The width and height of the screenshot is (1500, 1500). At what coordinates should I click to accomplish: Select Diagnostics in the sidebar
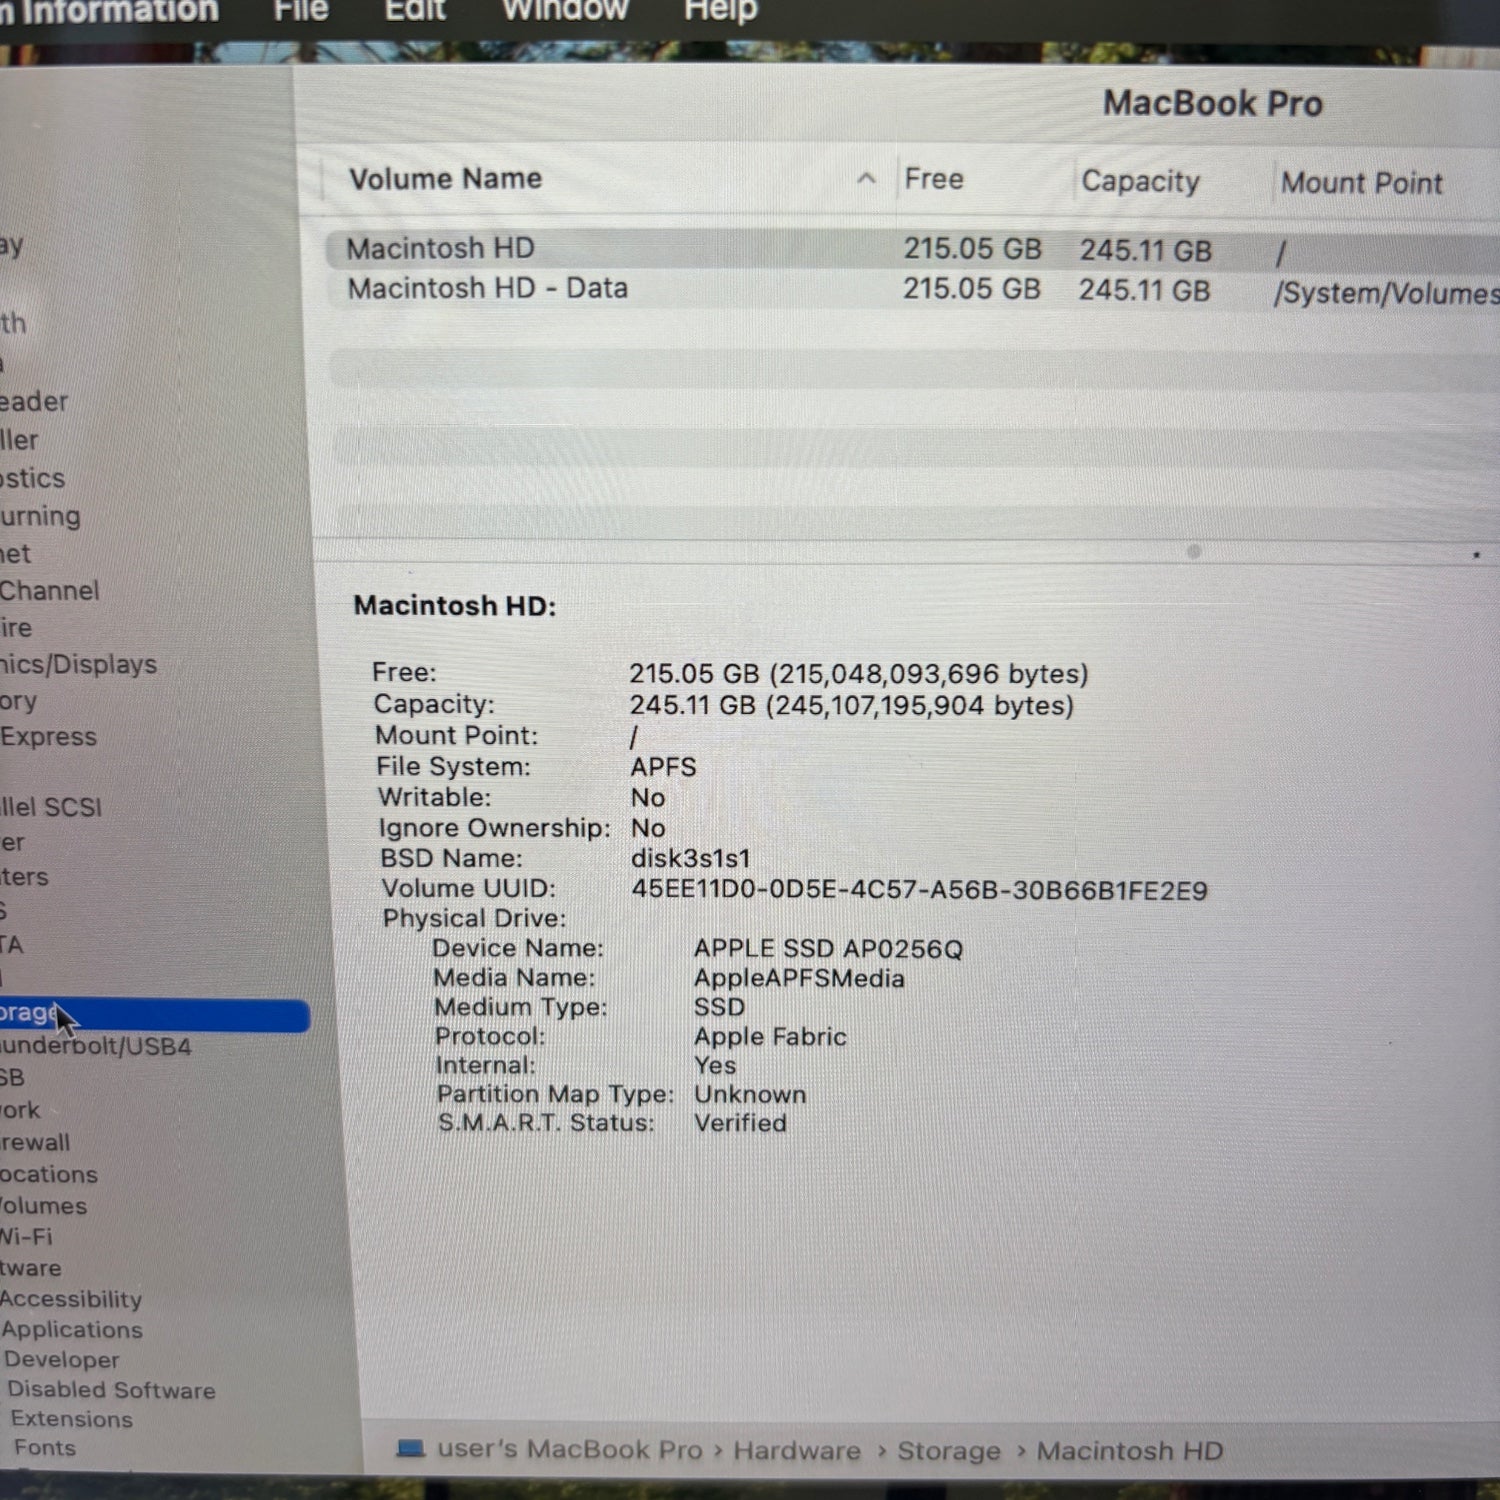point(32,478)
